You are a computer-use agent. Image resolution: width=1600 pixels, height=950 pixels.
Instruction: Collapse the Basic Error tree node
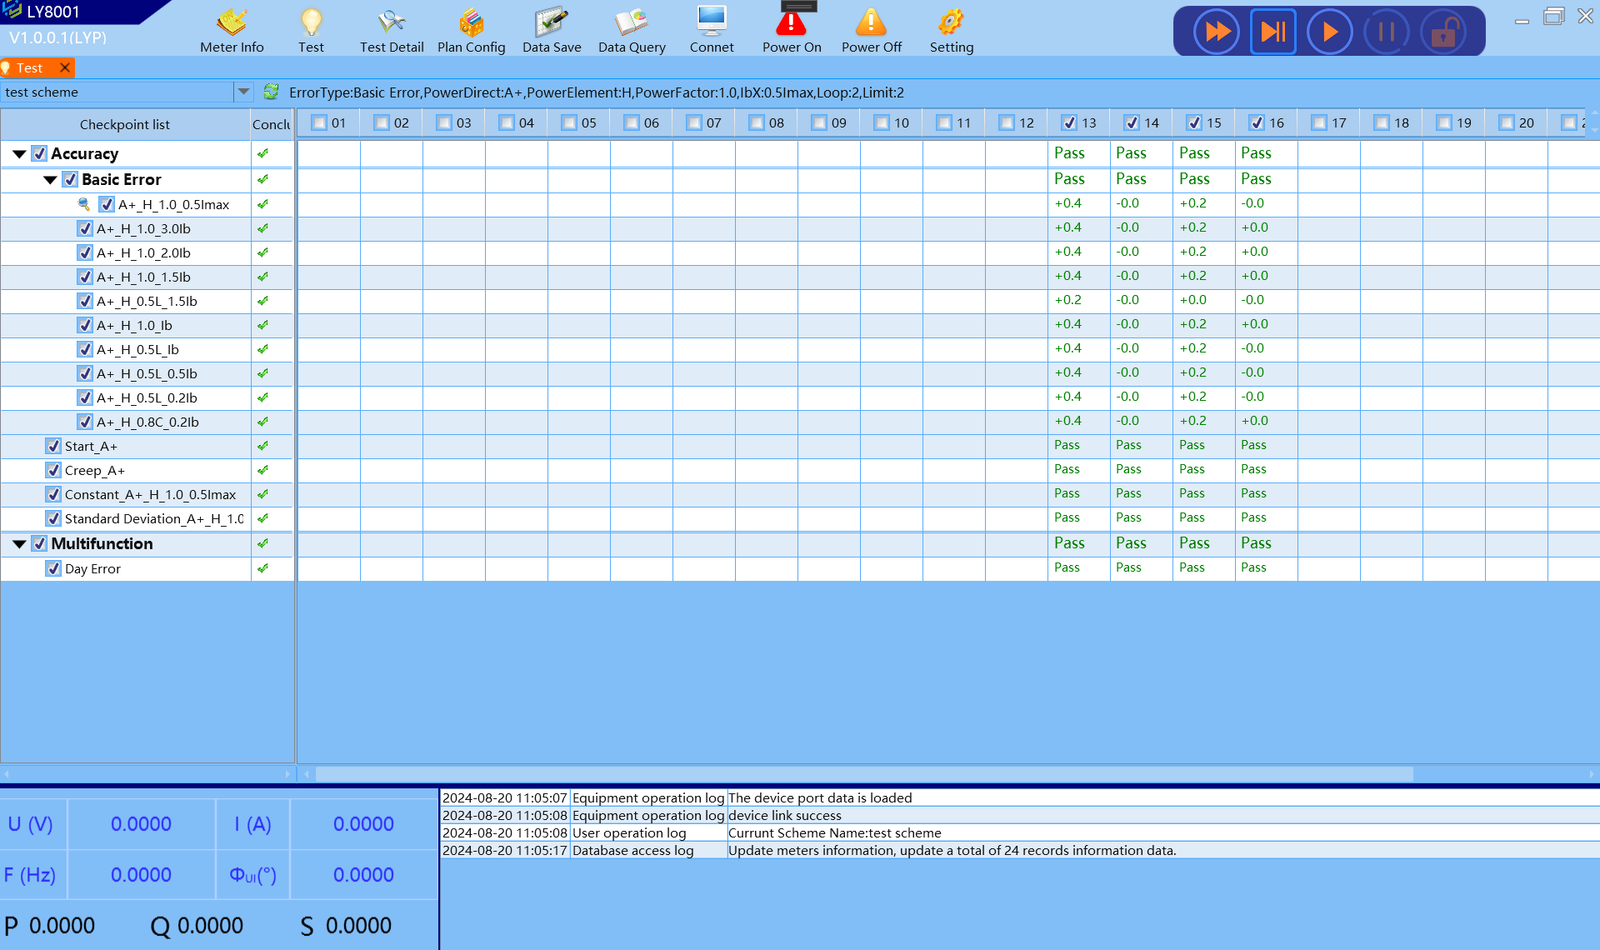point(50,180)
